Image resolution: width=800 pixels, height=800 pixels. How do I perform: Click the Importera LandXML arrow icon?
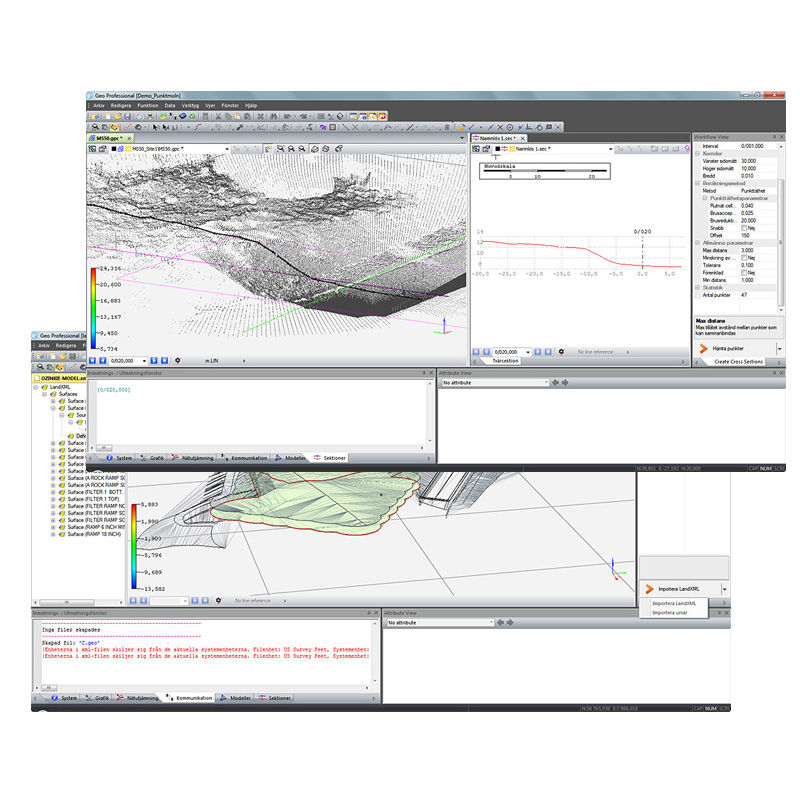click(x=649, y=590)
